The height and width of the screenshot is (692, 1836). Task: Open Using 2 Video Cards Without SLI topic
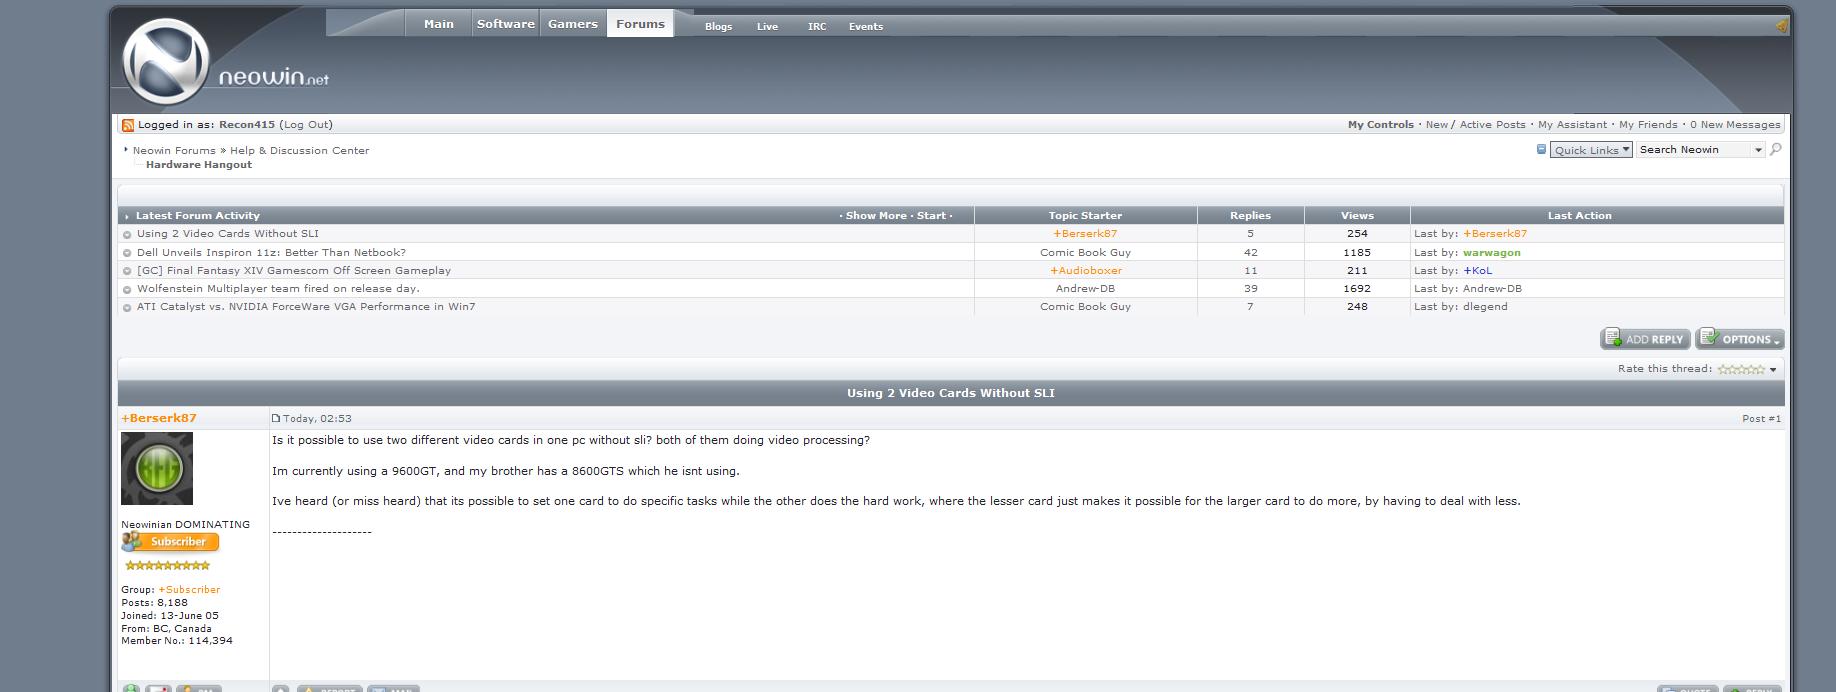[228, 234]
